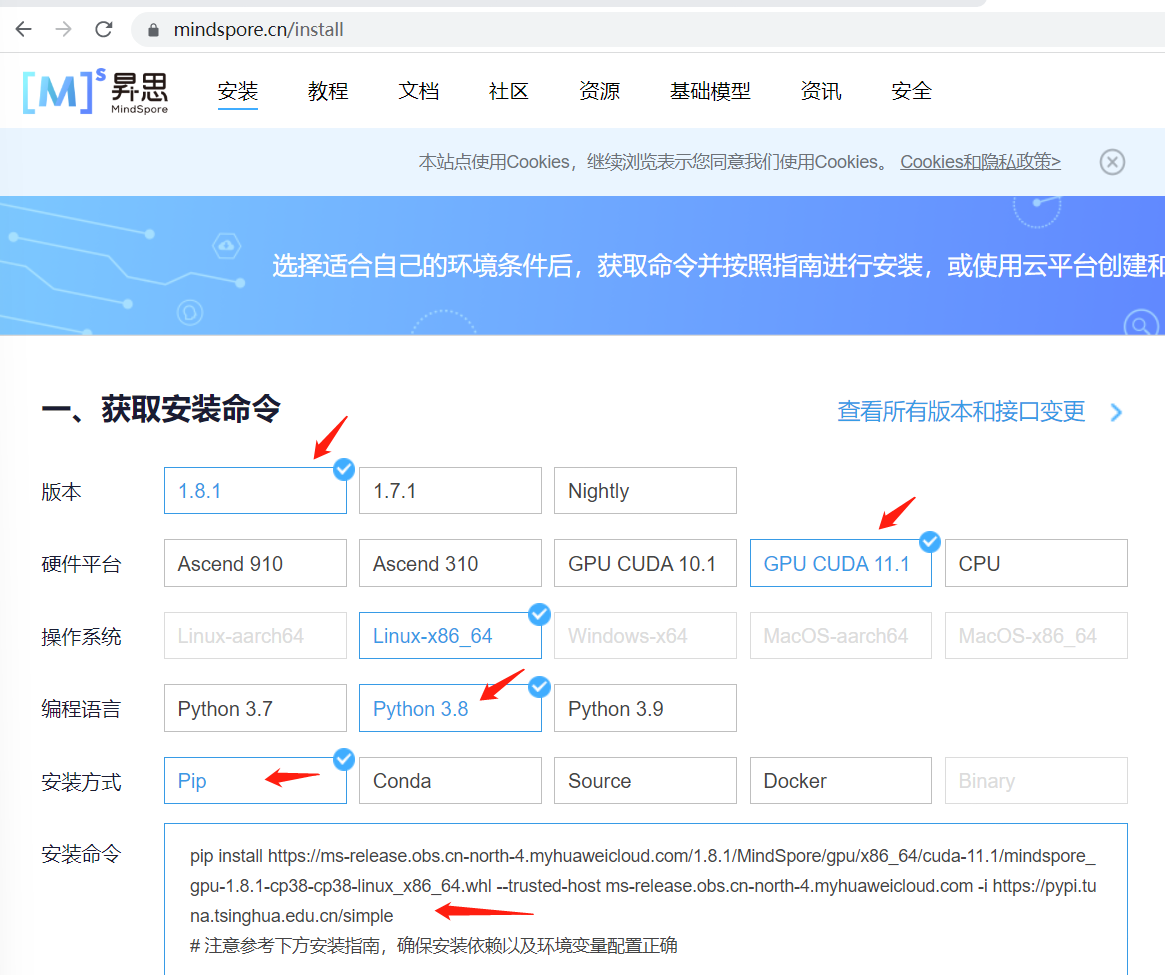This screenshot has height=975, width=1165.
Task: Click the # 注意参考下方安装指南 comment line
Action: click(x=434, y=945)
